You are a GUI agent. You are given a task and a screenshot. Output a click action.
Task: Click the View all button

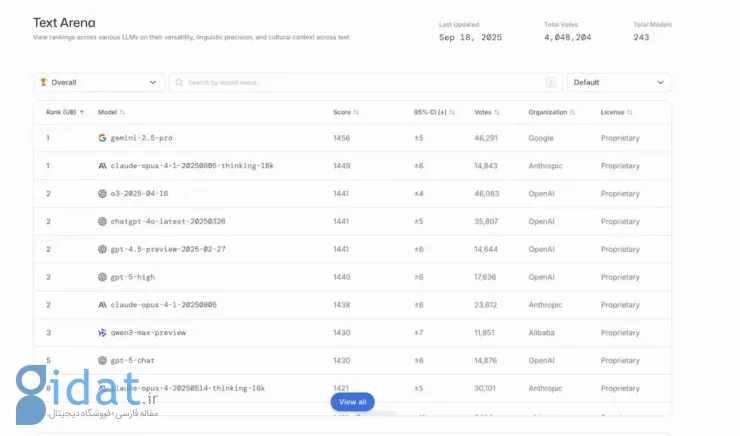coord(353,402)
